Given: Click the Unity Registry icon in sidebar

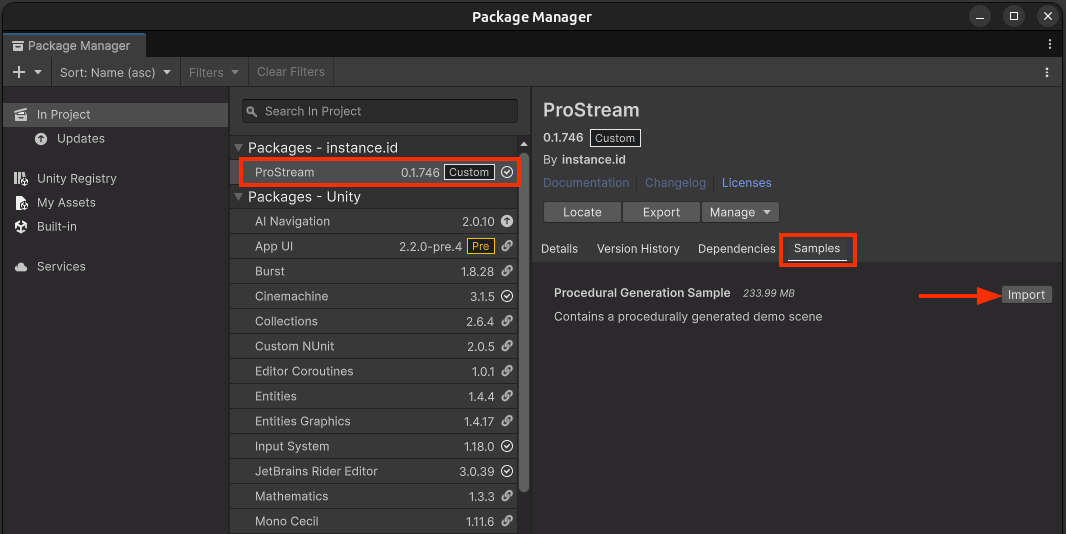Looking at the screenshot, I should point(20,178).
